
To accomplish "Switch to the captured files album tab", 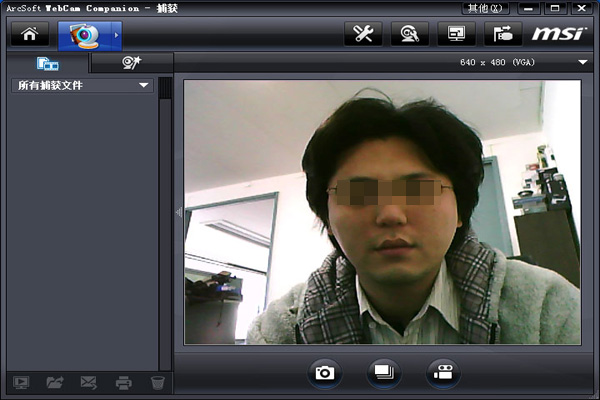I will point(48,63).
